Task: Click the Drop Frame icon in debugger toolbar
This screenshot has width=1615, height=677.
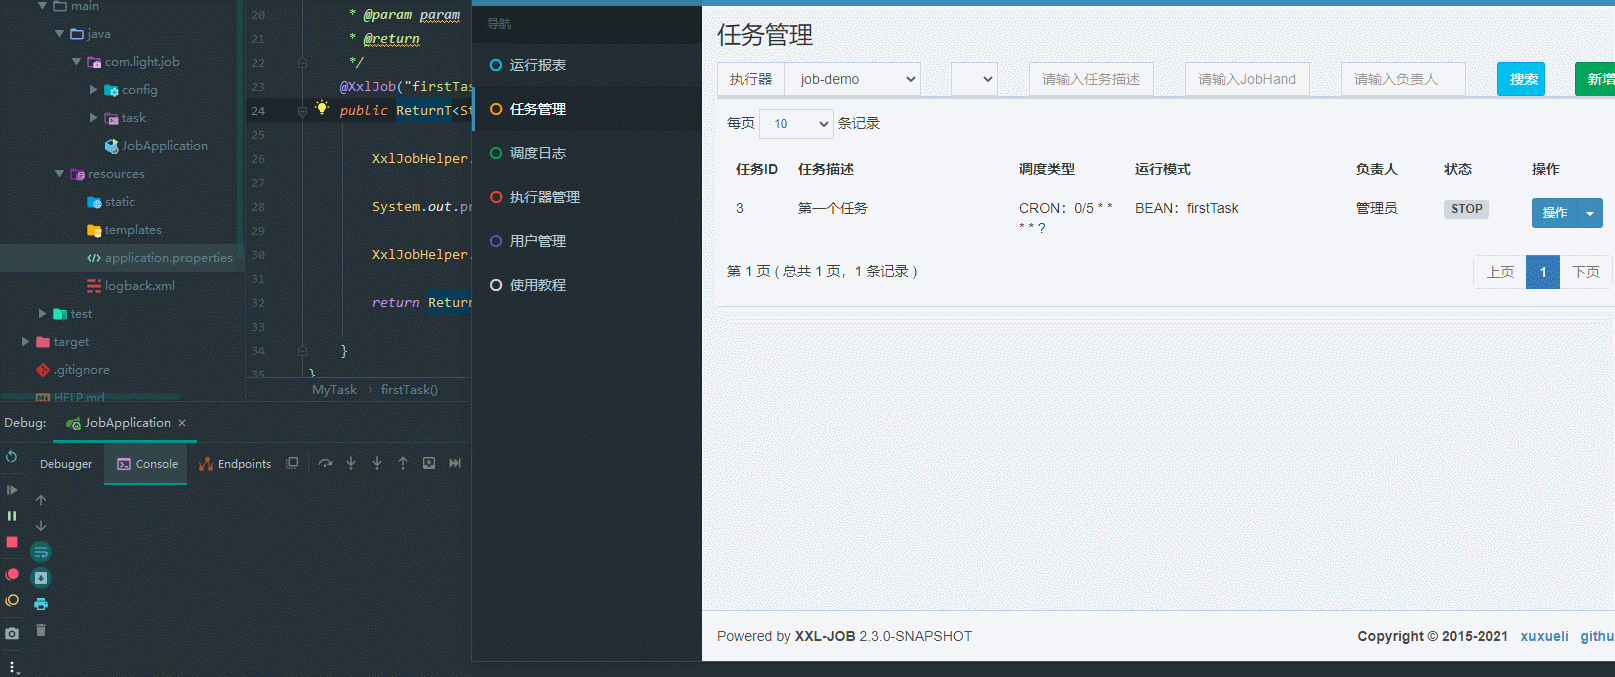Action: click(x=429, y=463)
